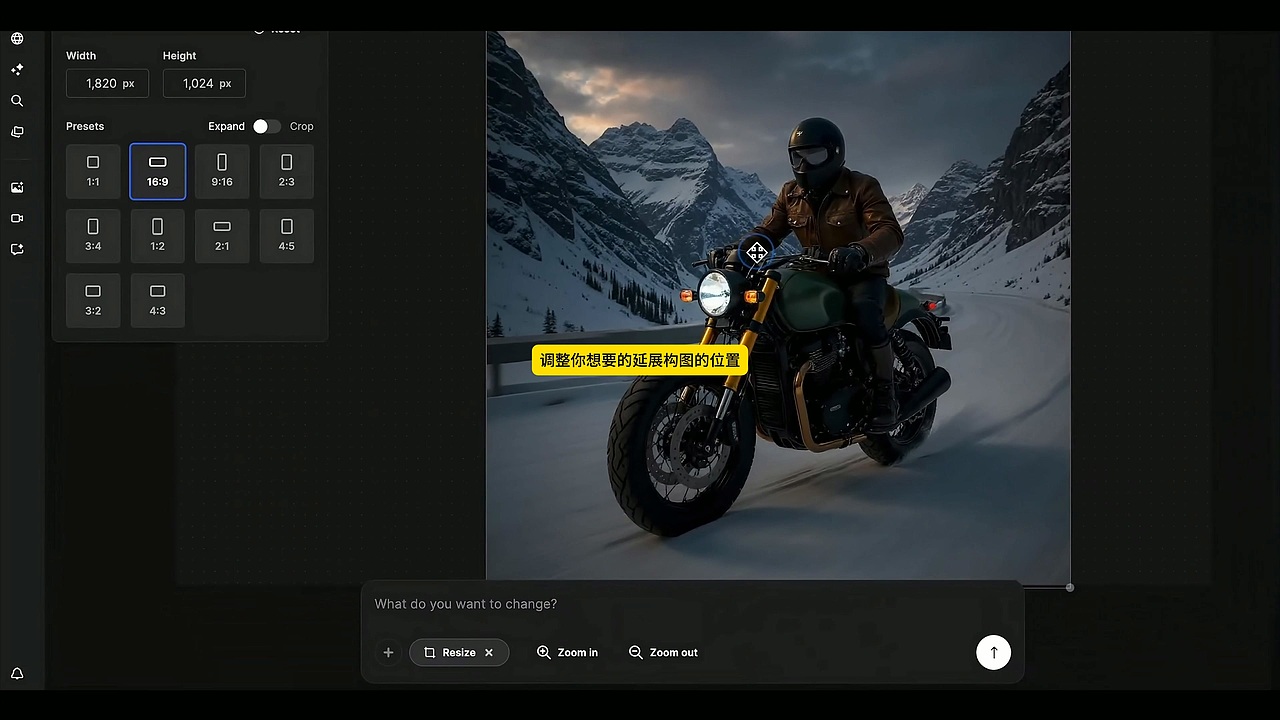Viewport: 1280px width, 720px height.
Task: Select the 16:9 aspect ratio preset
Action: pos(157,171)
